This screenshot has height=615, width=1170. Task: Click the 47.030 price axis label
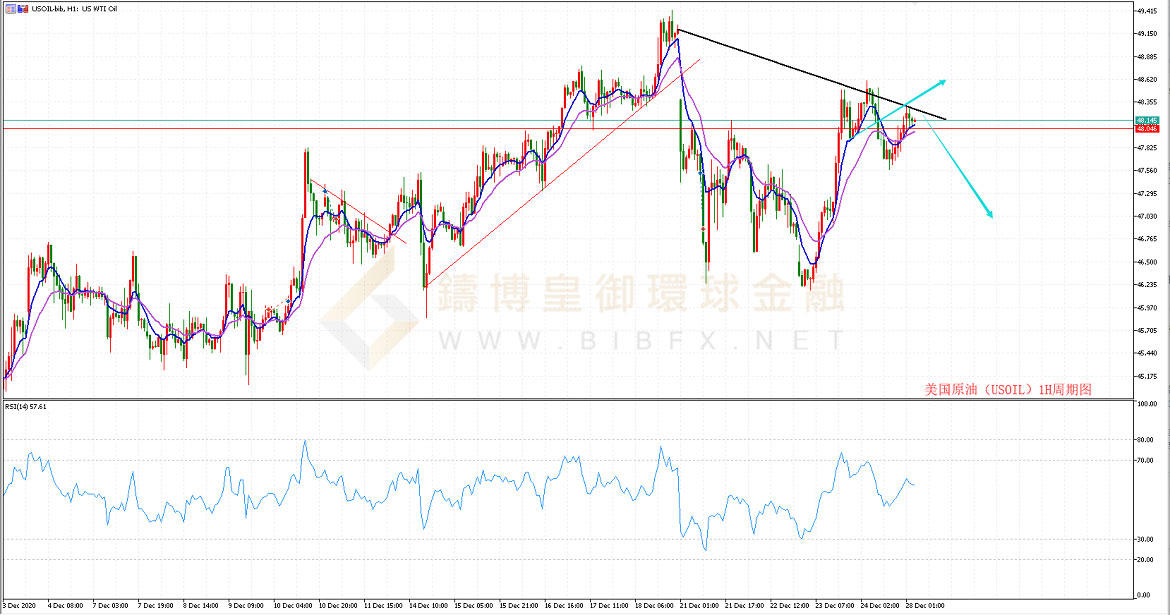tap(1148, 216)
